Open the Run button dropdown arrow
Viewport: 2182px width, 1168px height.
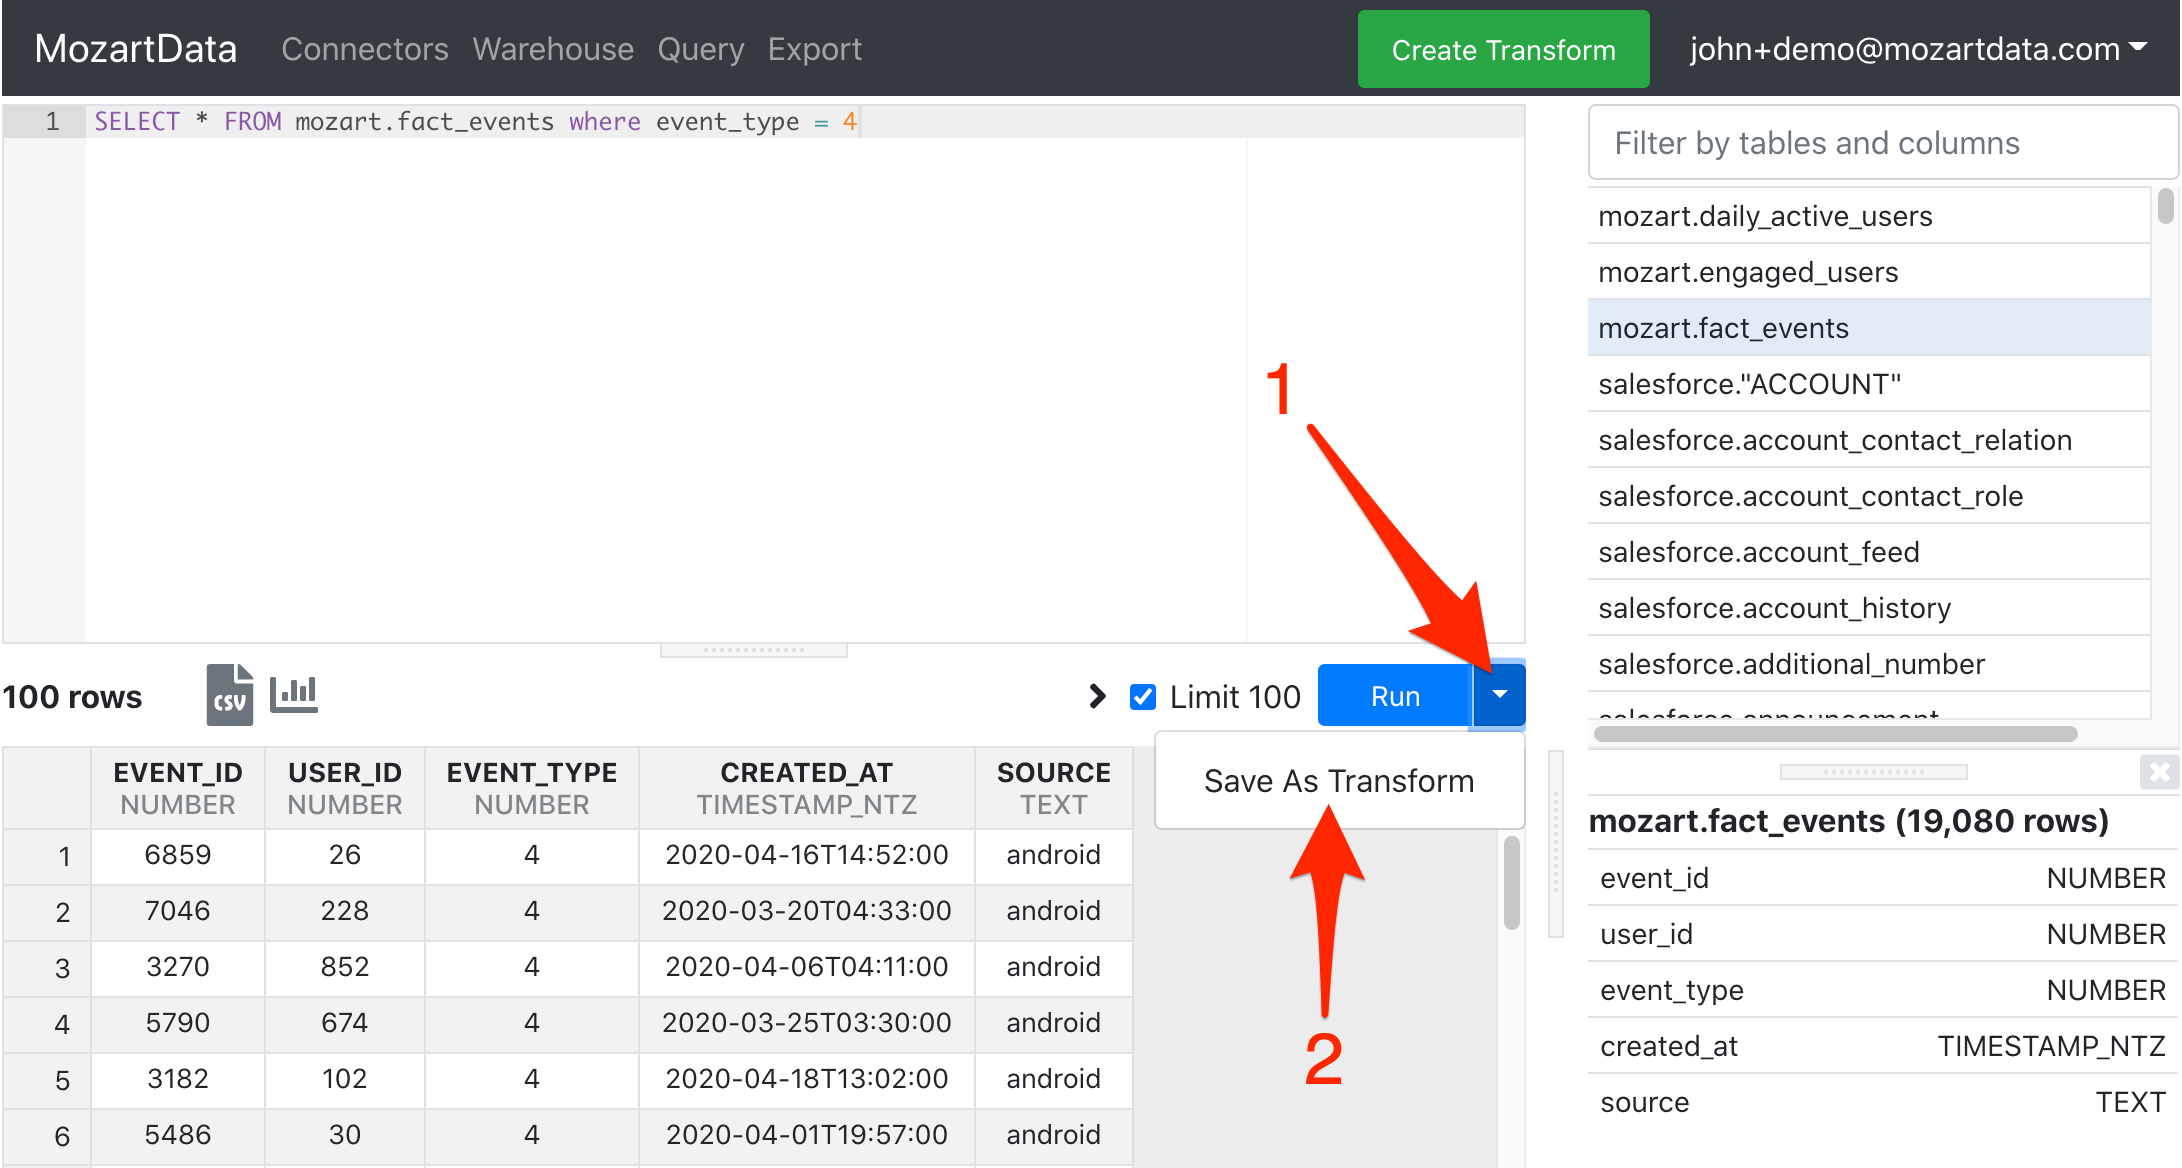(x=1499, y=695)
